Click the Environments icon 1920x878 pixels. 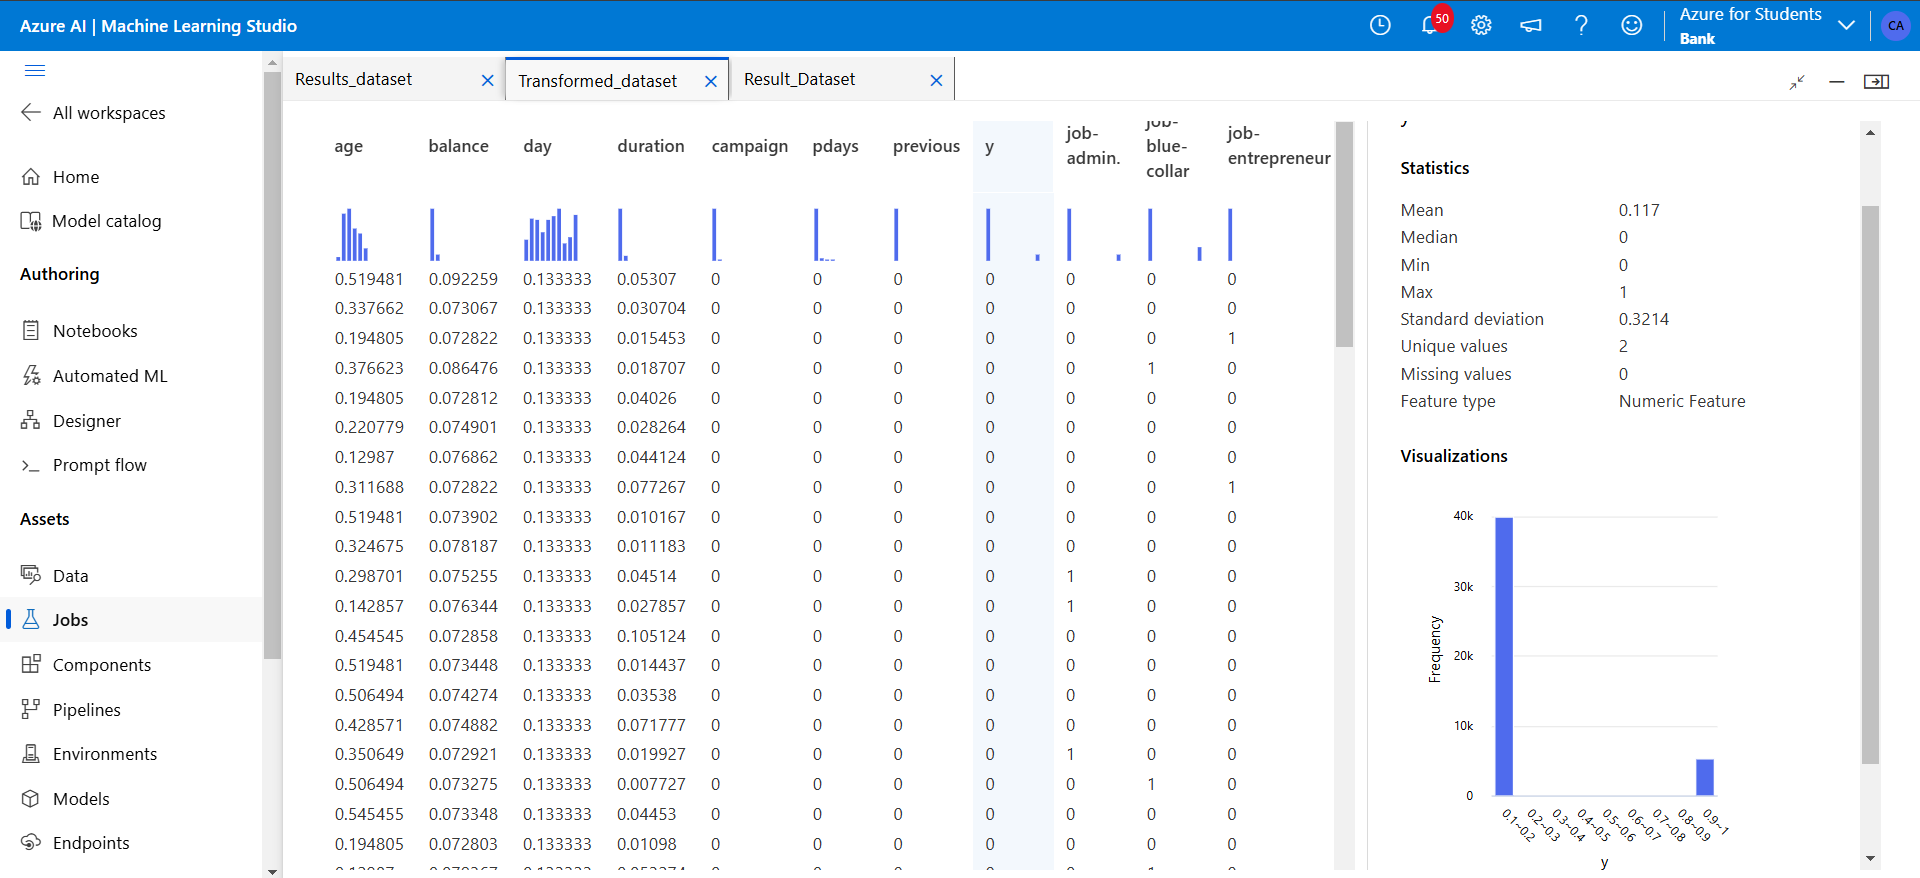tap(31, 754)
